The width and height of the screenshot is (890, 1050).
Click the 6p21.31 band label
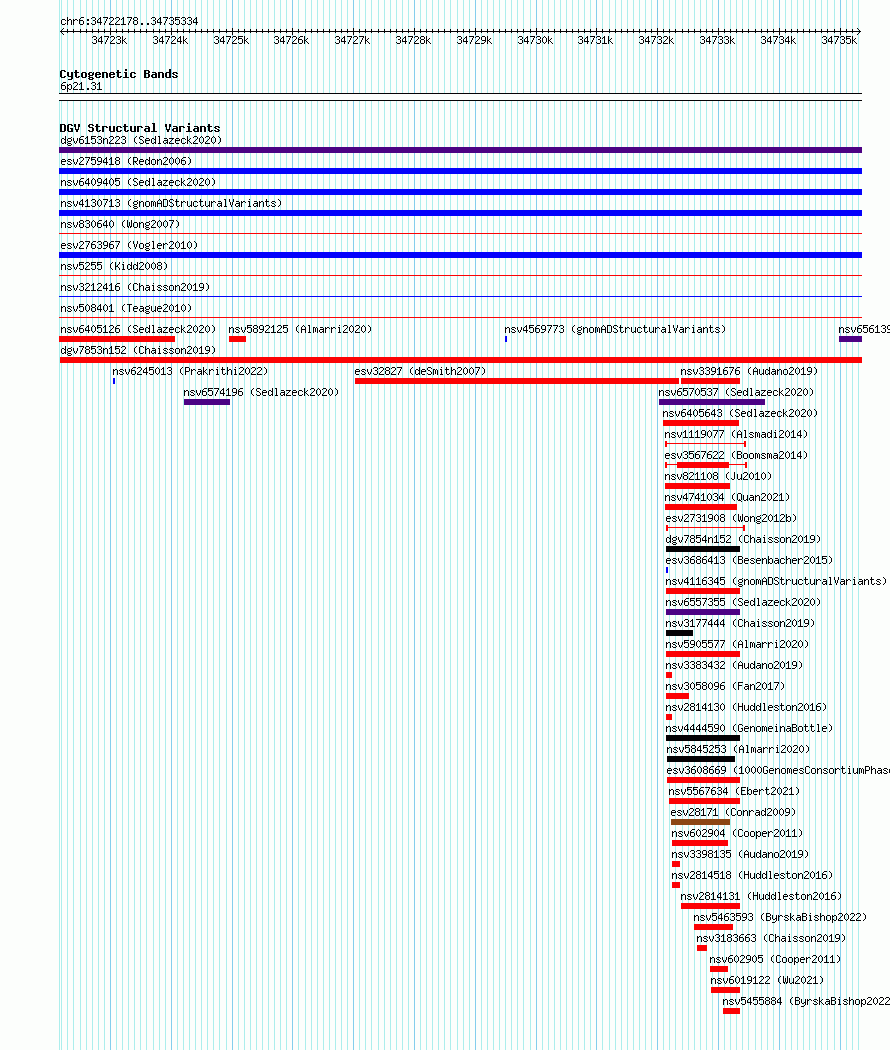(x=81, y=86)
